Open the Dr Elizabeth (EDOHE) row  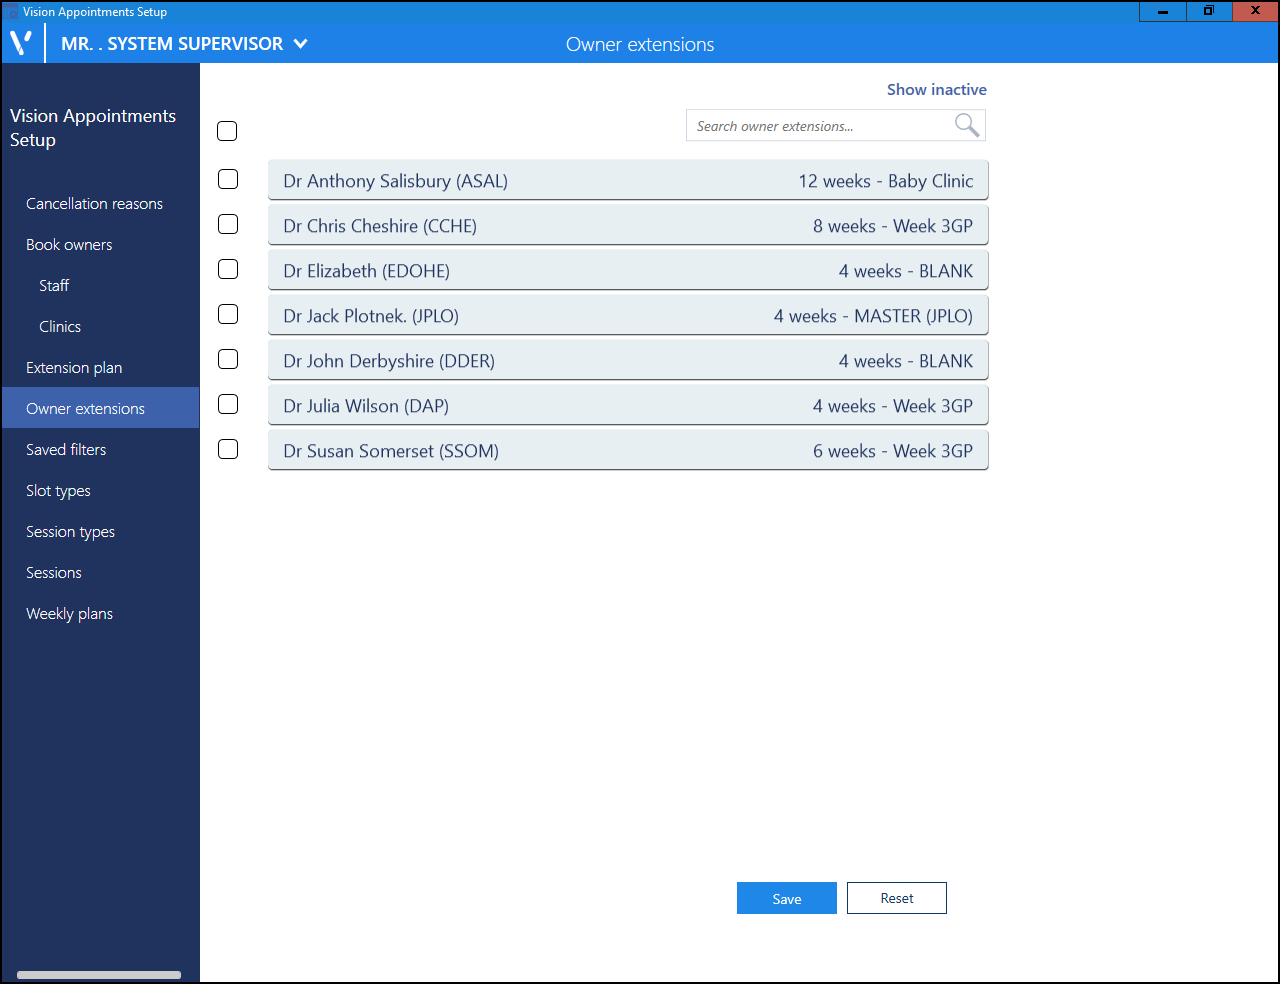(x=628, y=270)
